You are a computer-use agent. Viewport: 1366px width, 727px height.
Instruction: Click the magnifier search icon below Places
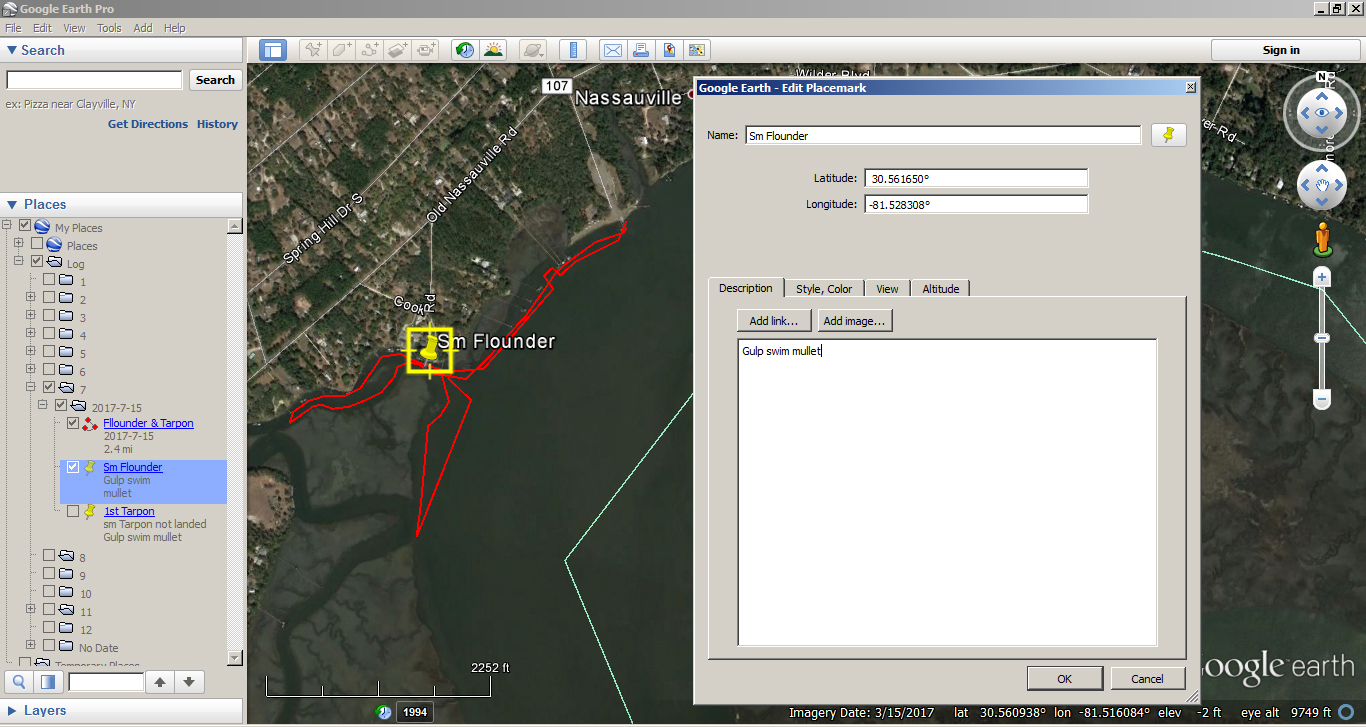(19, 682)
